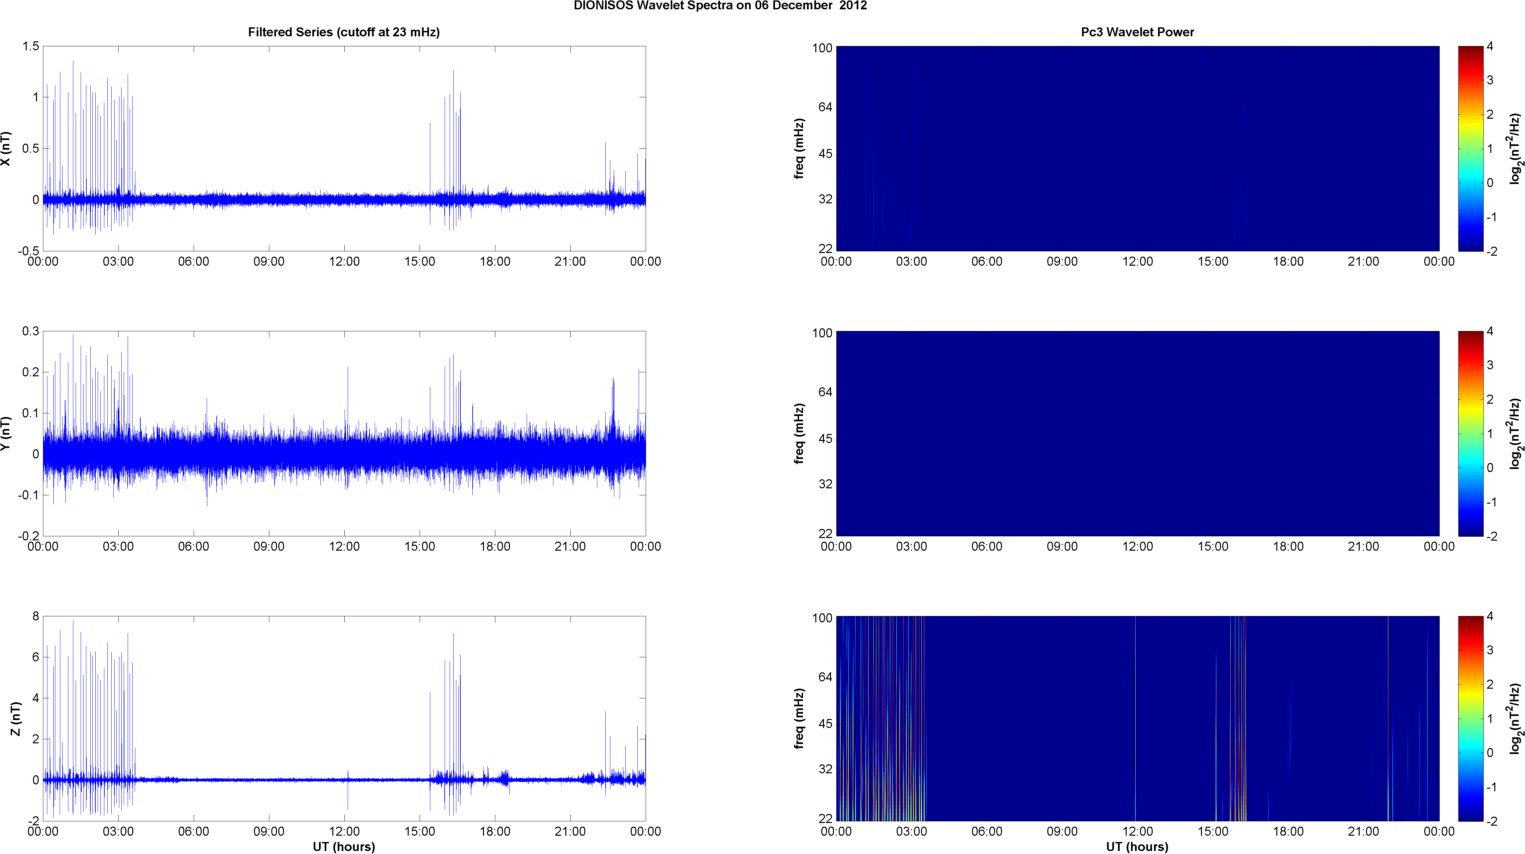Click the '0.3' tick on the Y plot
The height and width of the screenshot is (854, 1525).
pos(30,332)
